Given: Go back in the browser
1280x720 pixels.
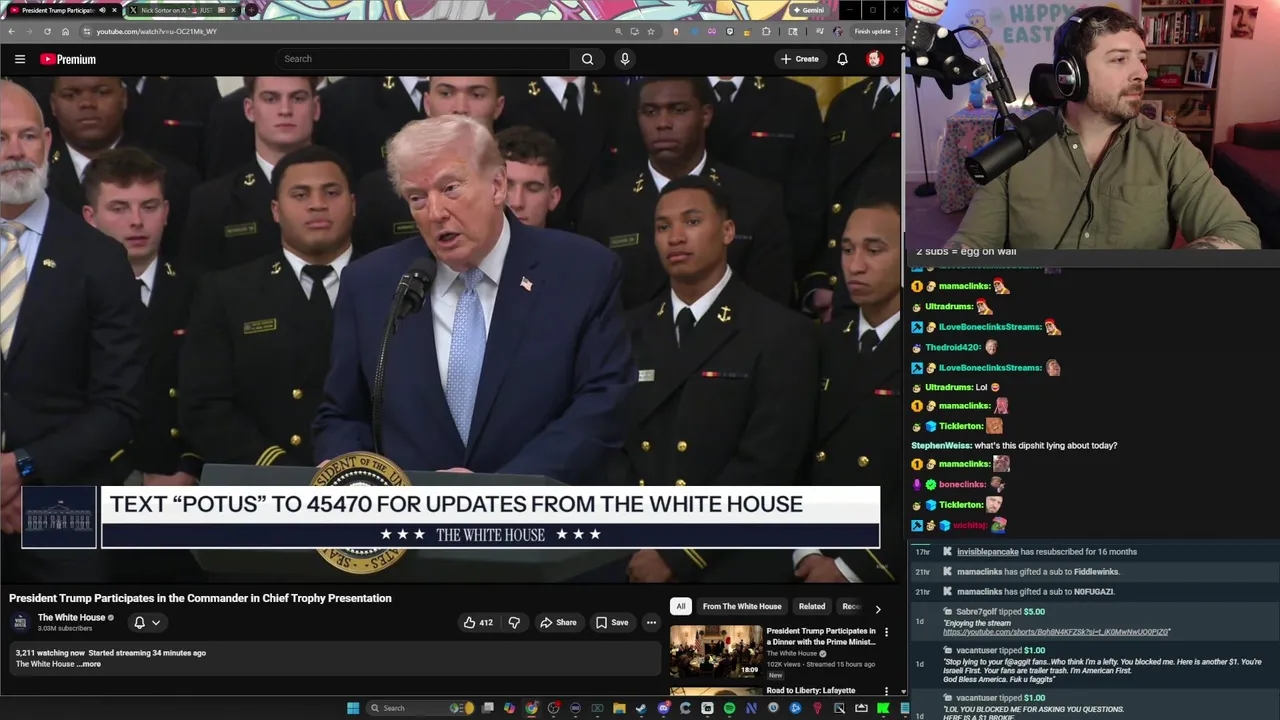Looking at the screenshot, I should (x=11, y=31).
